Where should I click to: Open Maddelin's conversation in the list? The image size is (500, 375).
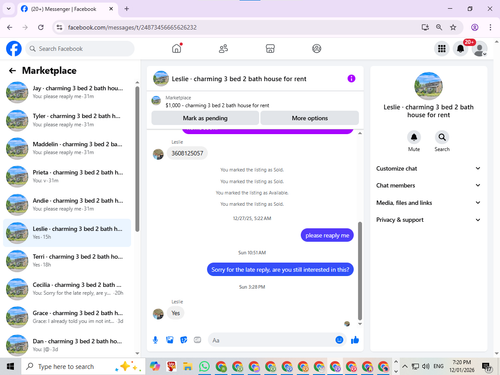[67, 148]
